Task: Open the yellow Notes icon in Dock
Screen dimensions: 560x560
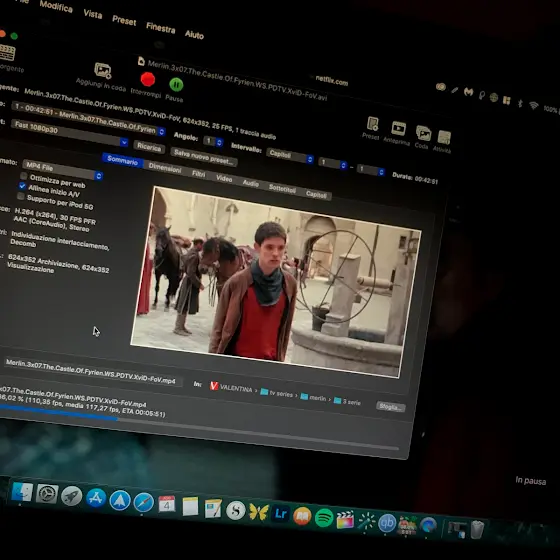Action: pyautogui.click(x=190, y=506)
